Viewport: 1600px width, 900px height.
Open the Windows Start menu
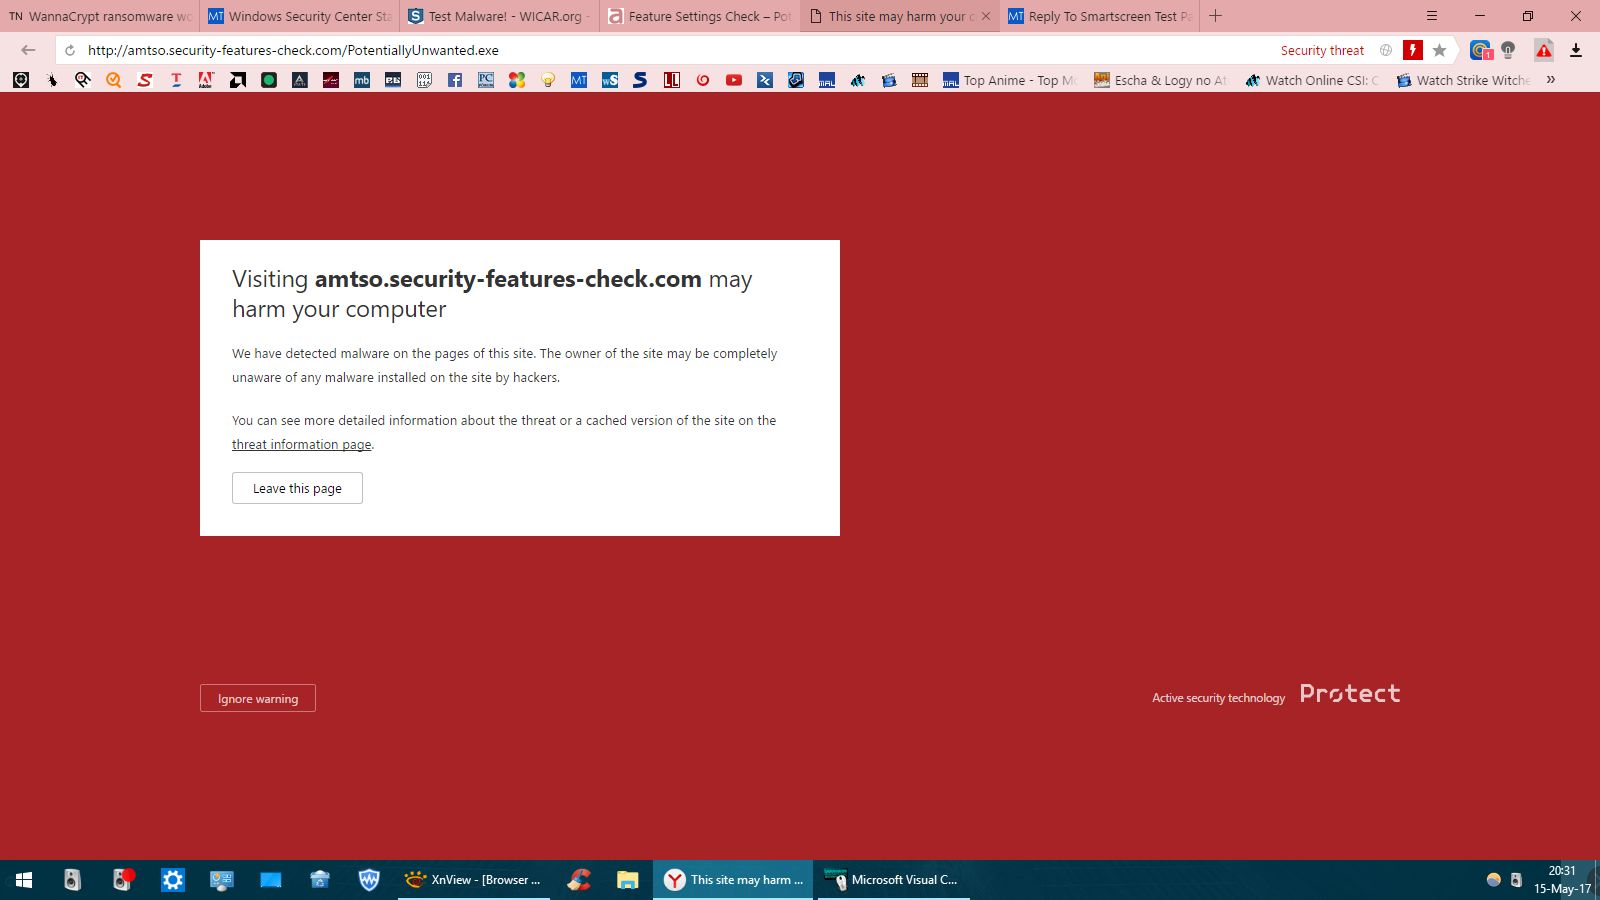(x=24, y=880)
